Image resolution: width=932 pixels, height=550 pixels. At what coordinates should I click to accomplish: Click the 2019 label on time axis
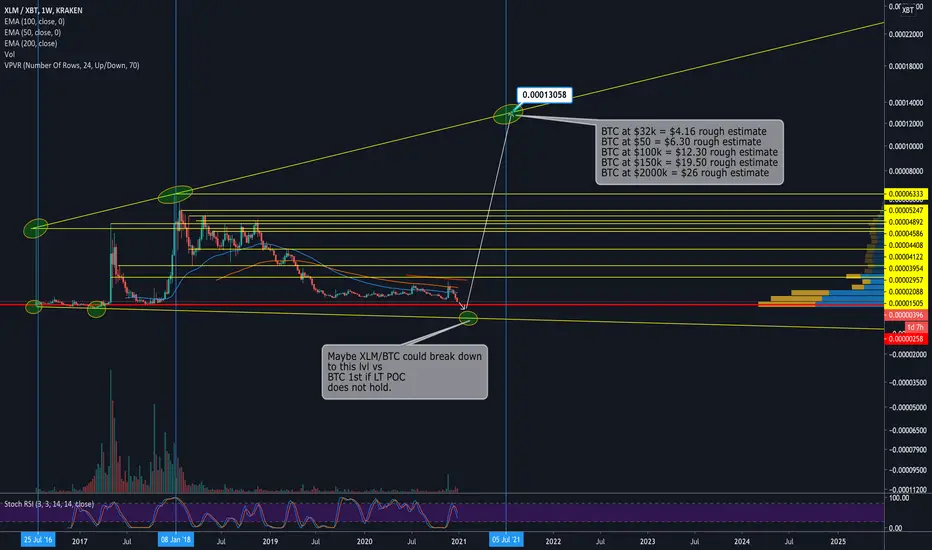click(270, 542)
